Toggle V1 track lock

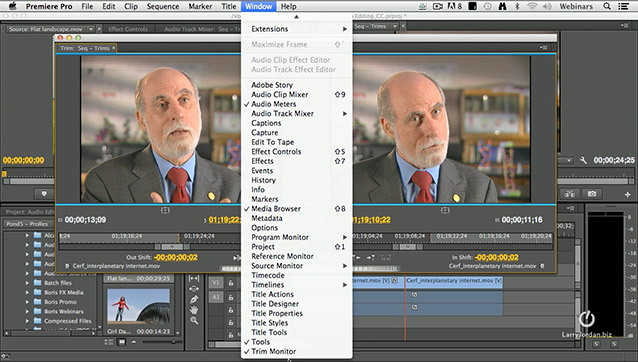pyautogui.click(x=231, y=283)
